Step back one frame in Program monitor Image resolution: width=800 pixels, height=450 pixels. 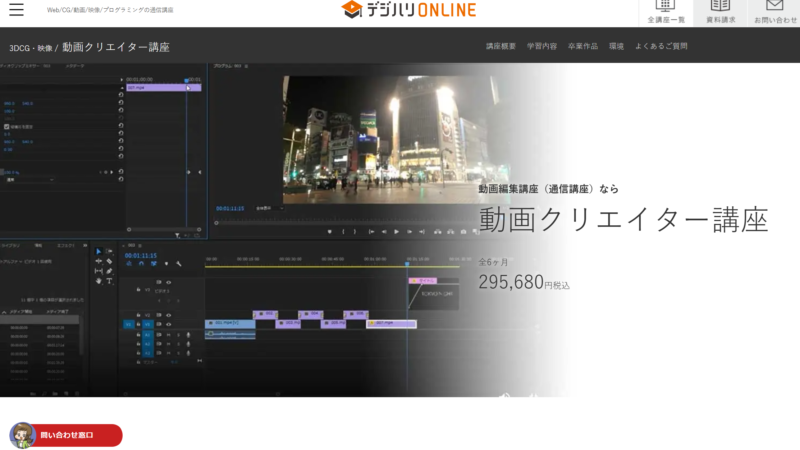click(x=384, y=232)
